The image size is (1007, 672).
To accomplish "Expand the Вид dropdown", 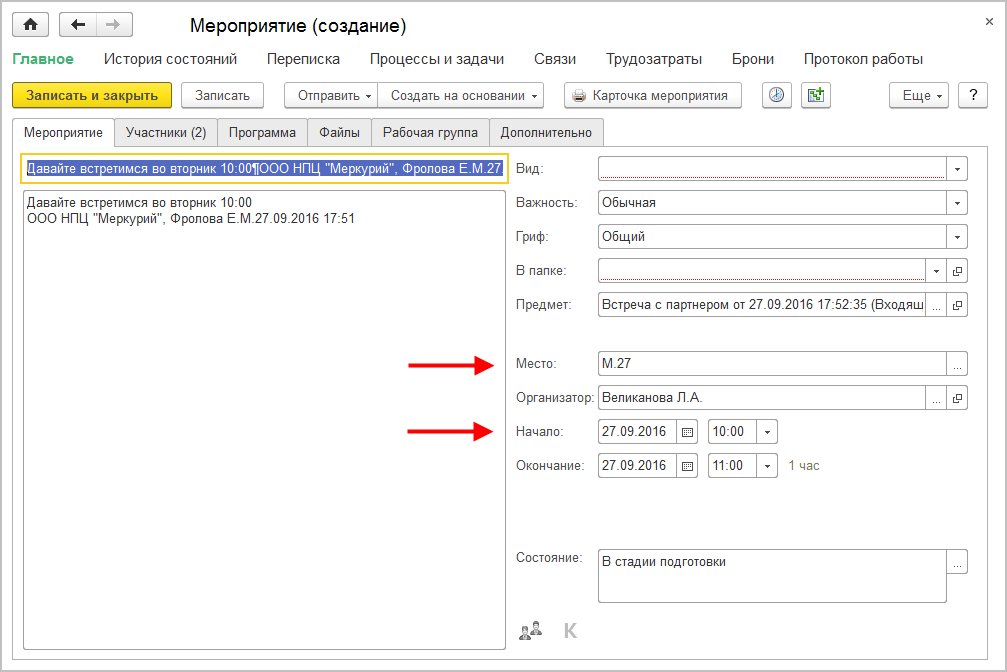I will [x=957, y=169].
